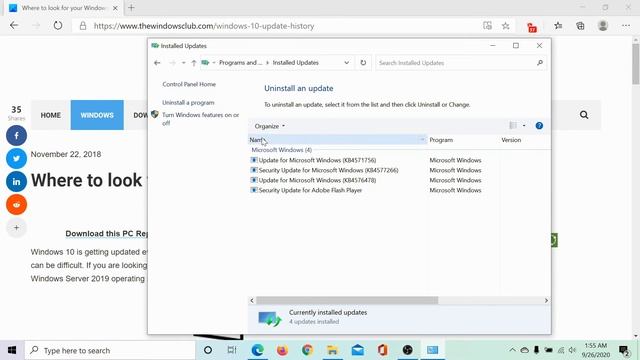640x360 pixels.
Task: Show more share options plus button
Action: [x=16, y=228]
